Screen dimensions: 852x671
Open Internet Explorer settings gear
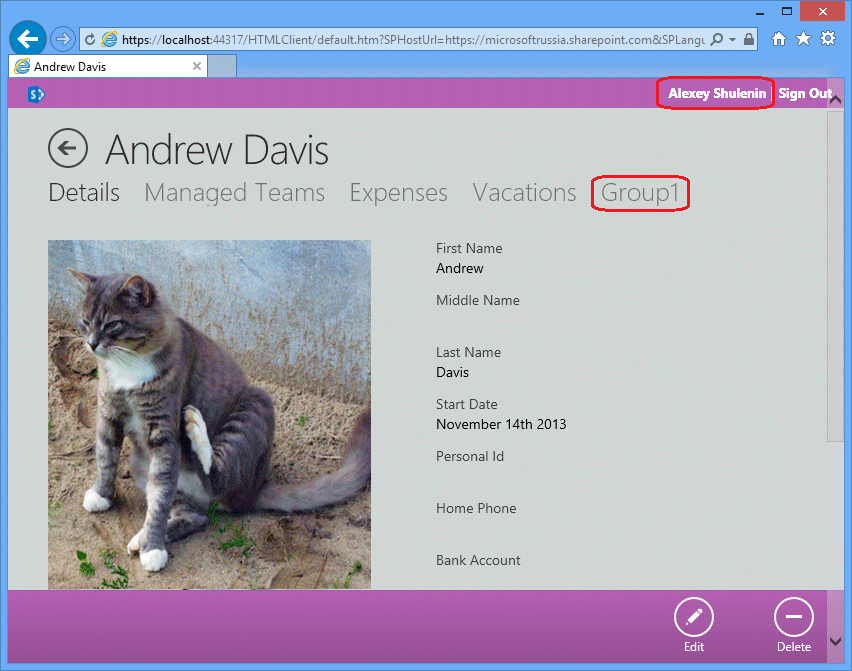[828, 38]
